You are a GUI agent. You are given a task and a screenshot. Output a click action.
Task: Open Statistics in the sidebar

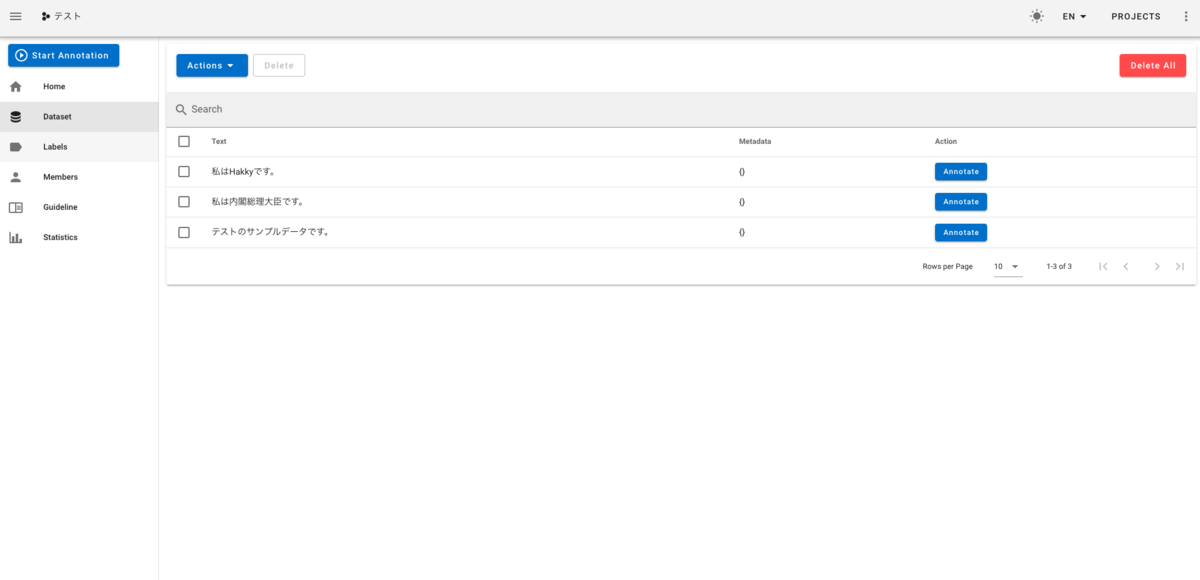[79, 237]
